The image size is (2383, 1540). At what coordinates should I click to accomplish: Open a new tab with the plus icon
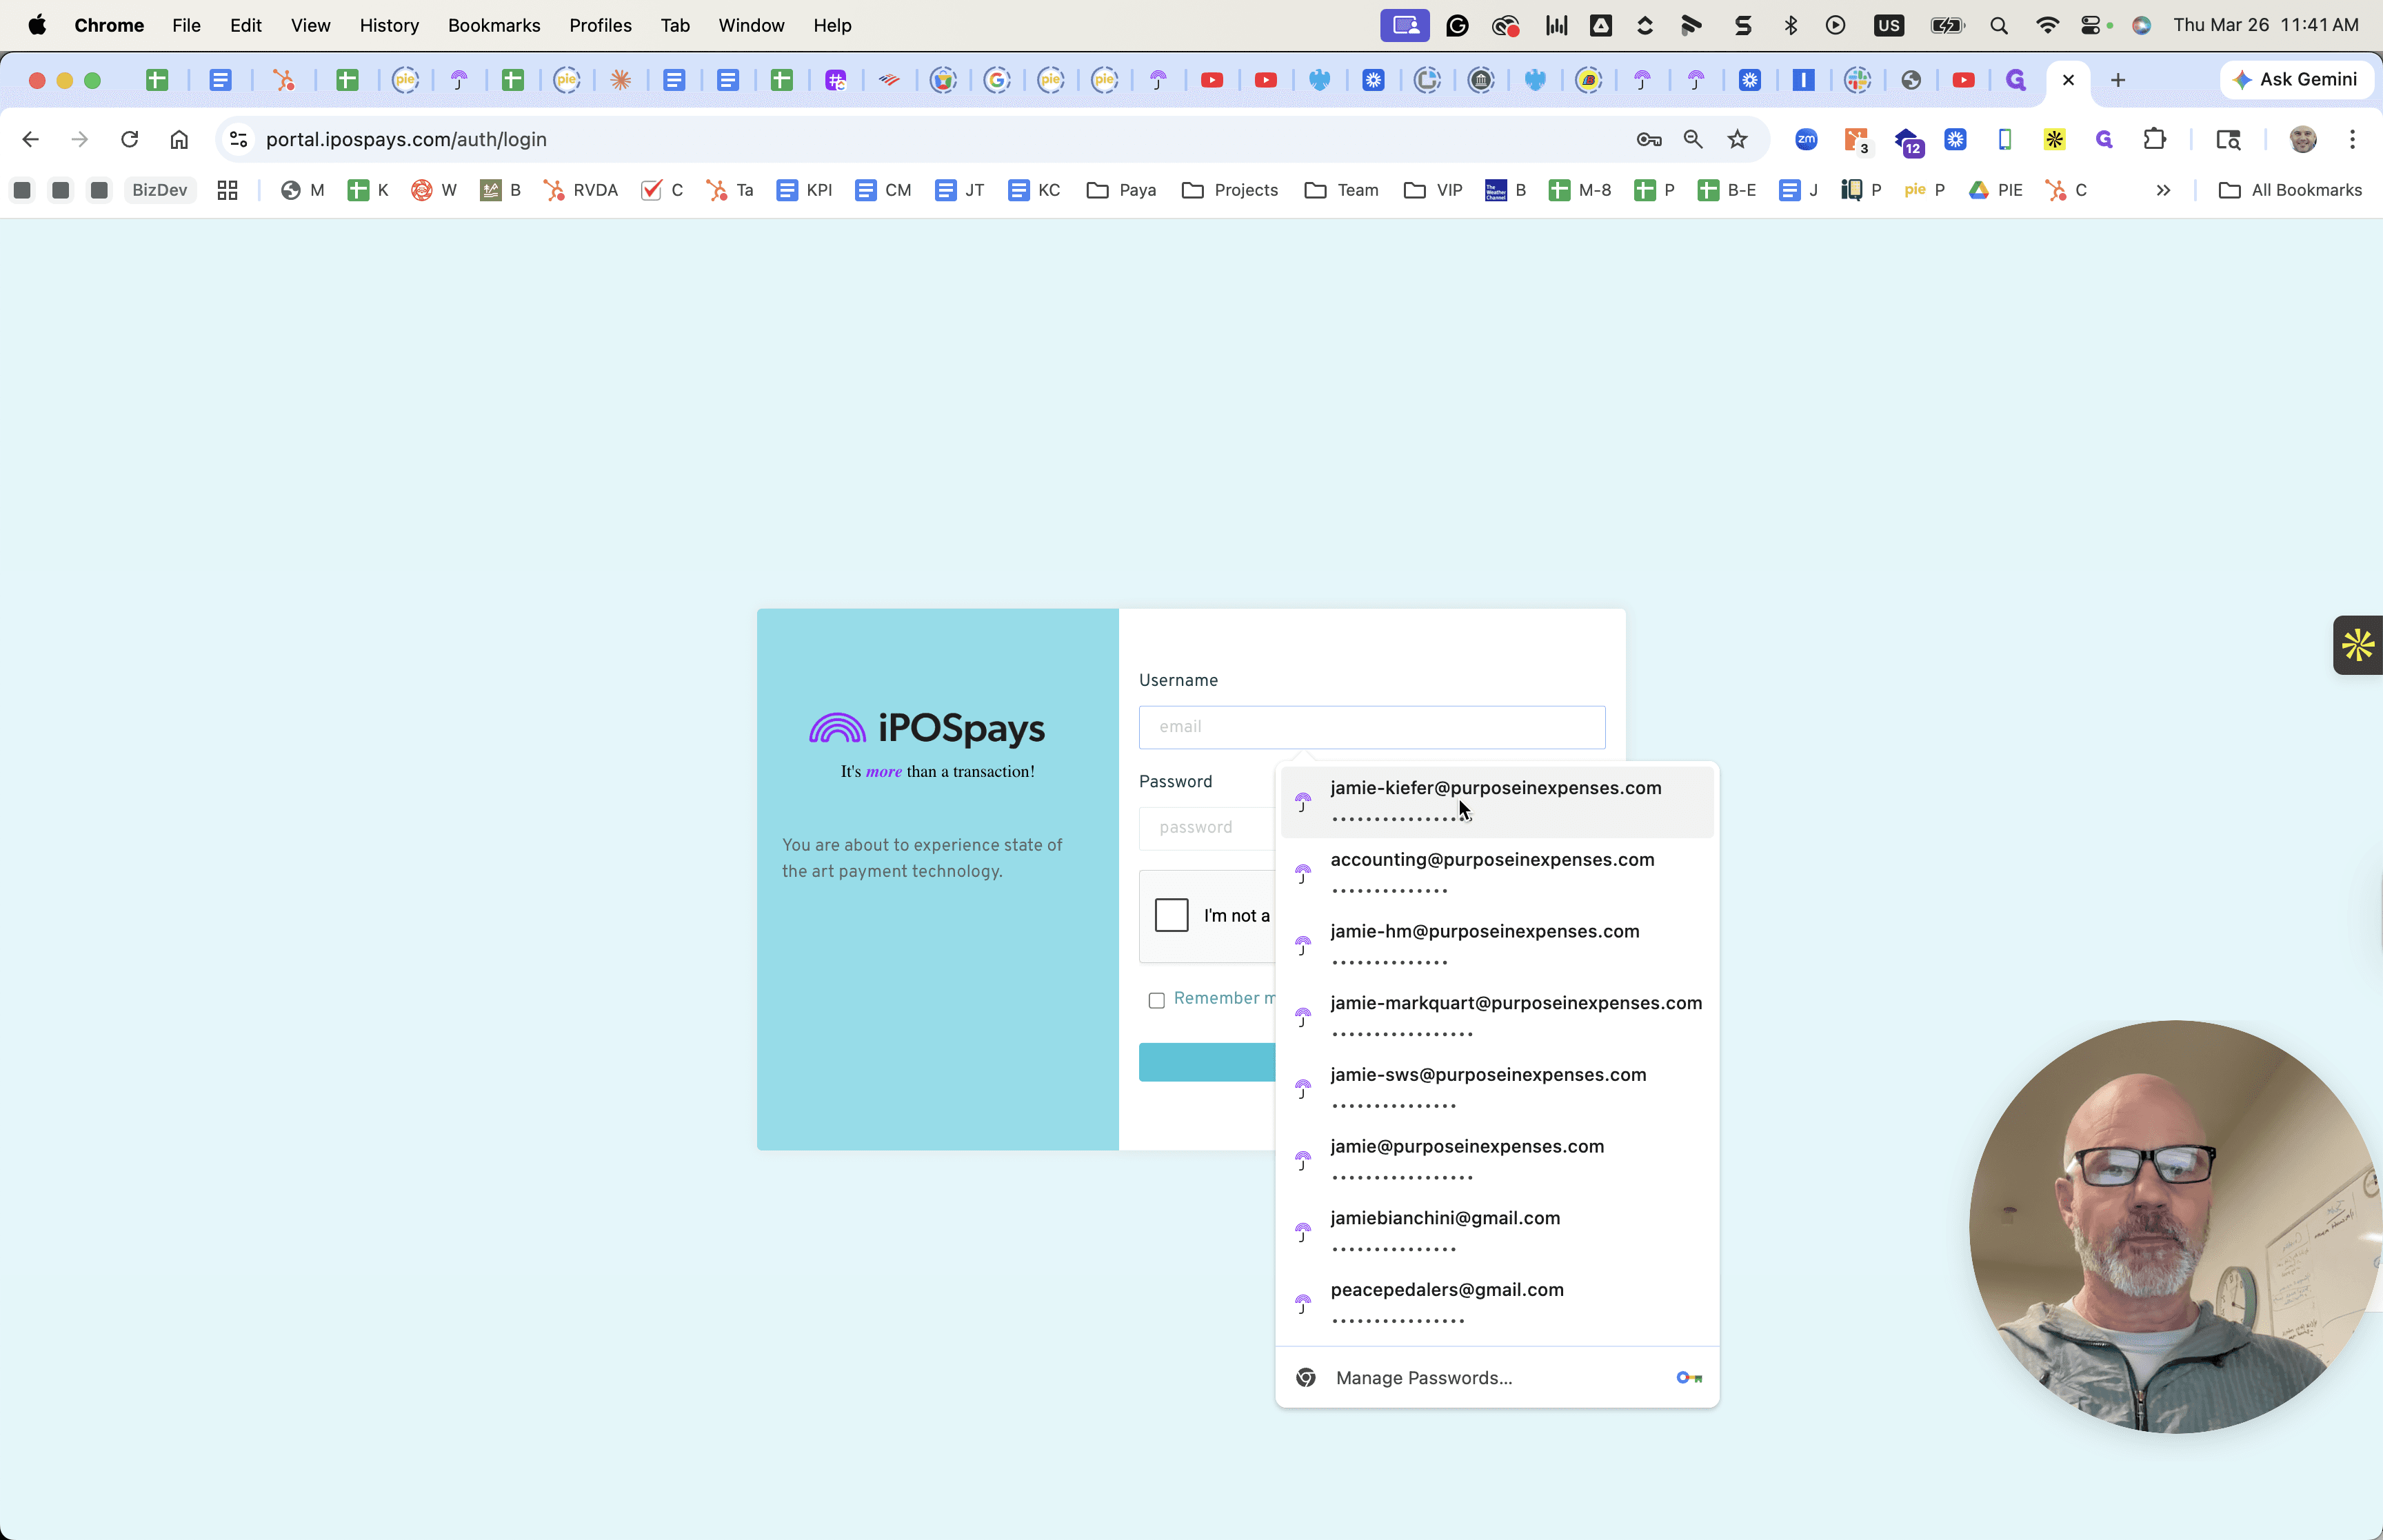[x=2118, y=80]
